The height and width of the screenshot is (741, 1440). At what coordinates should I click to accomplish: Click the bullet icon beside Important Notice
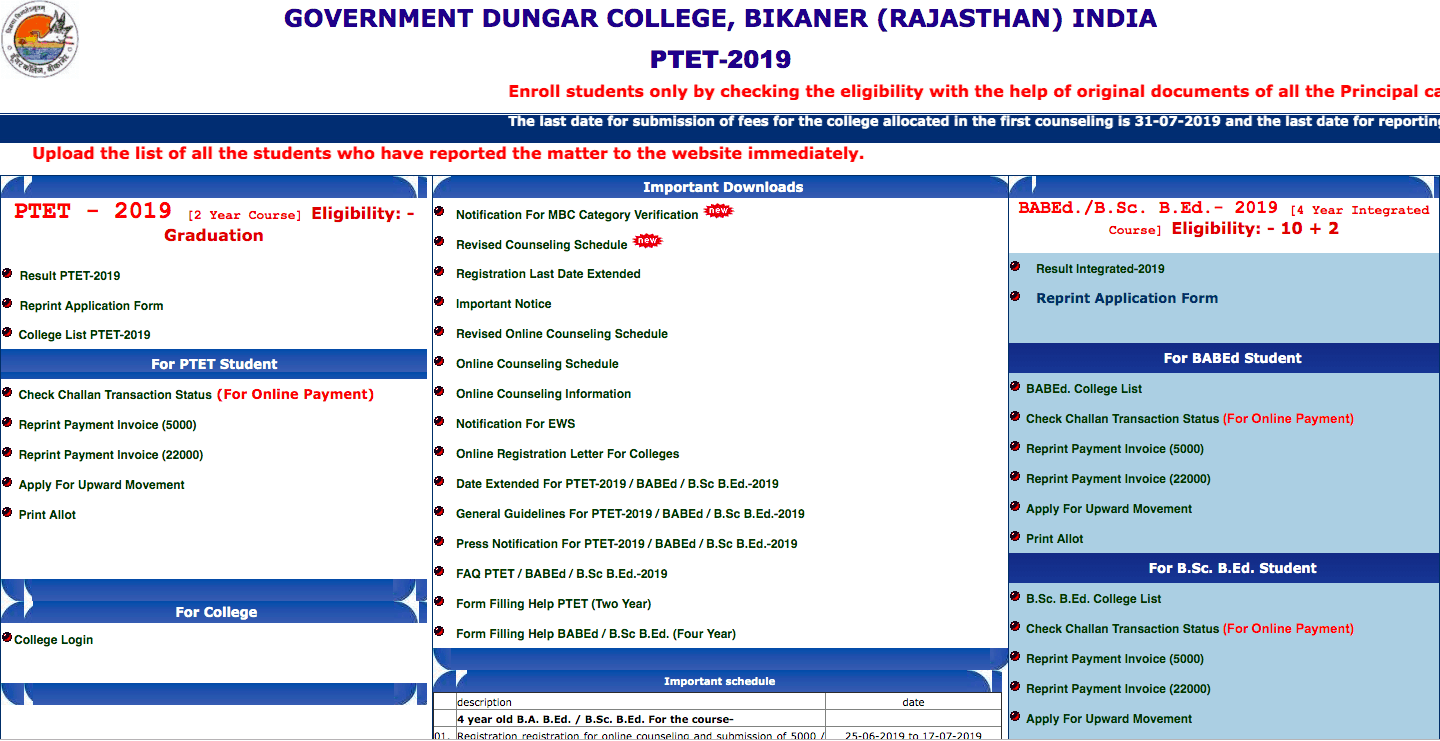pos(439,302)
